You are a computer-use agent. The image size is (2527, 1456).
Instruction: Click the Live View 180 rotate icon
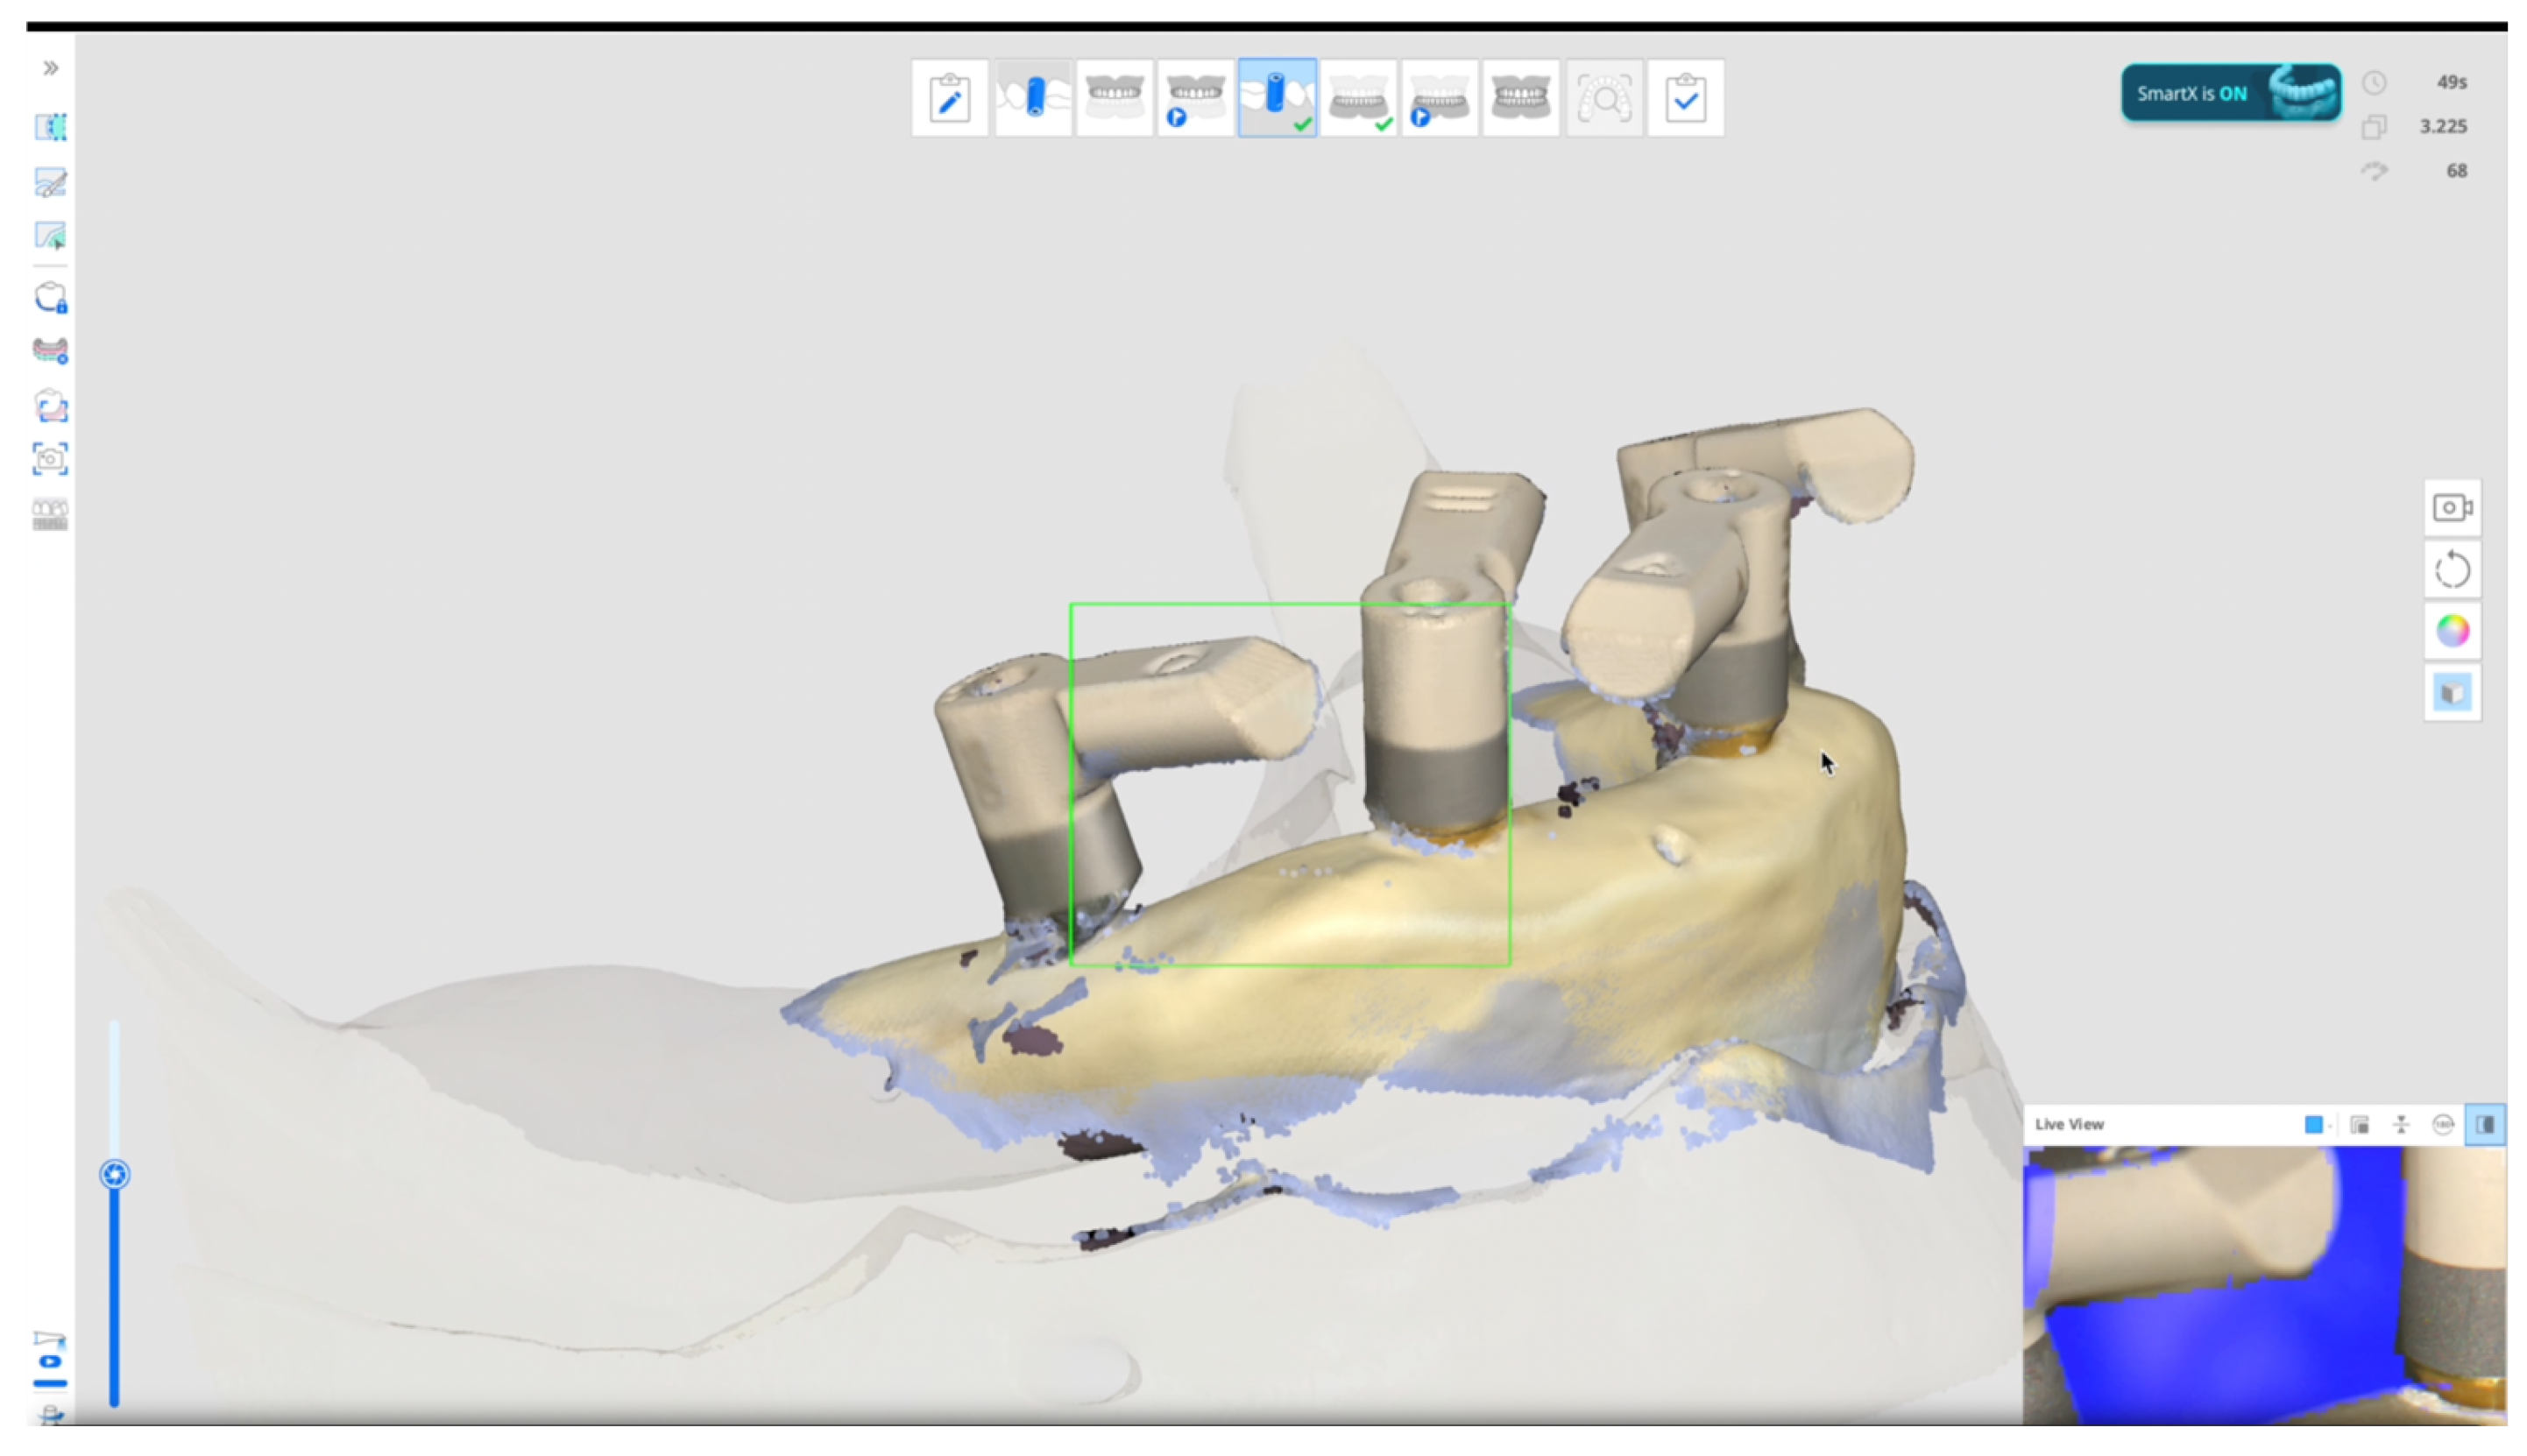2442,1125
